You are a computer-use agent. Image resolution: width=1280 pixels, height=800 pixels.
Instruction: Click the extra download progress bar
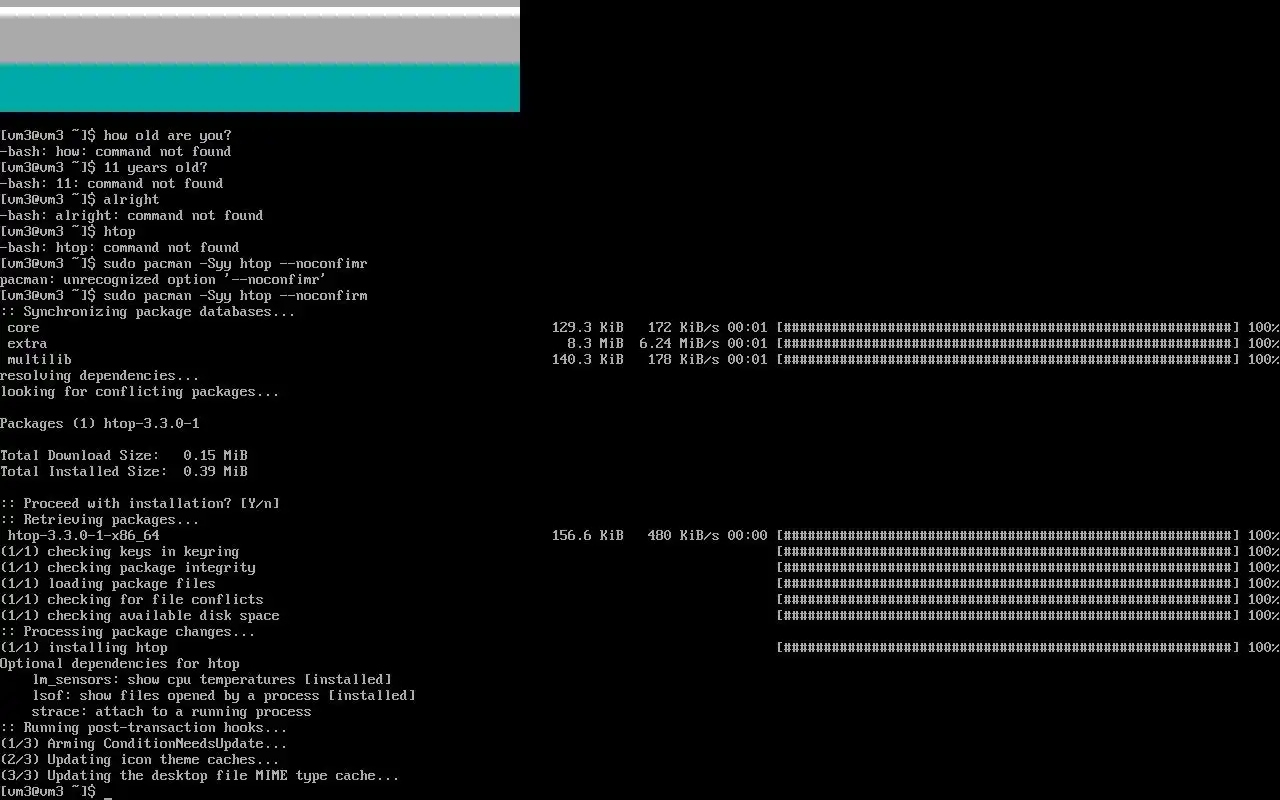(x=1008, y=344)
